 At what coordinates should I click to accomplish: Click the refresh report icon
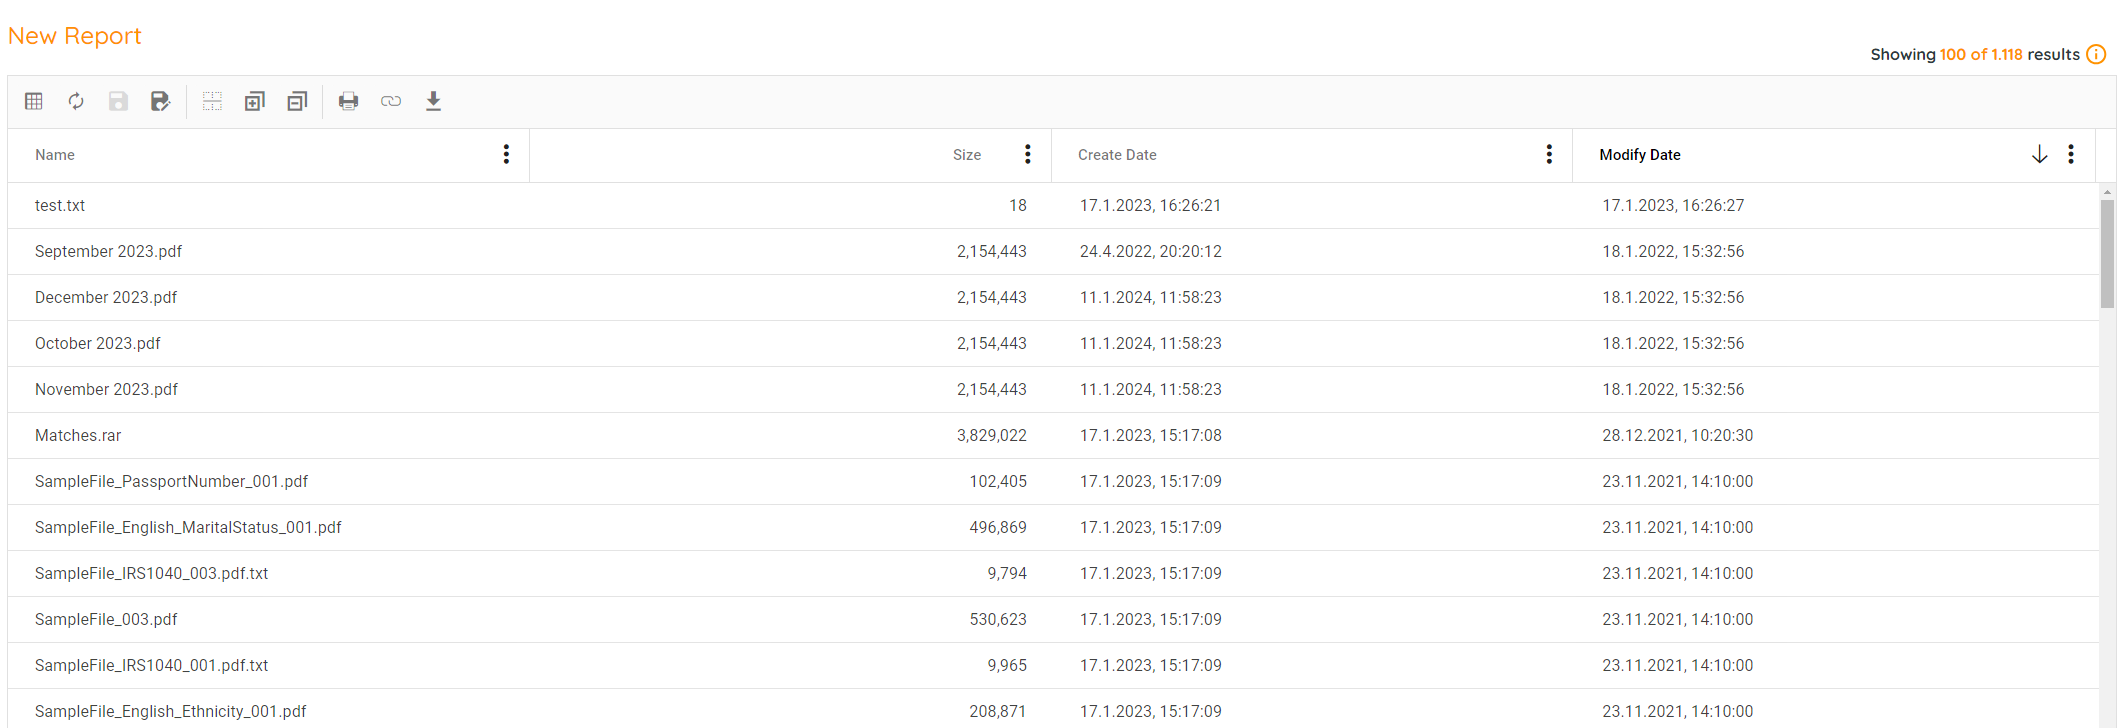(76, 101)
